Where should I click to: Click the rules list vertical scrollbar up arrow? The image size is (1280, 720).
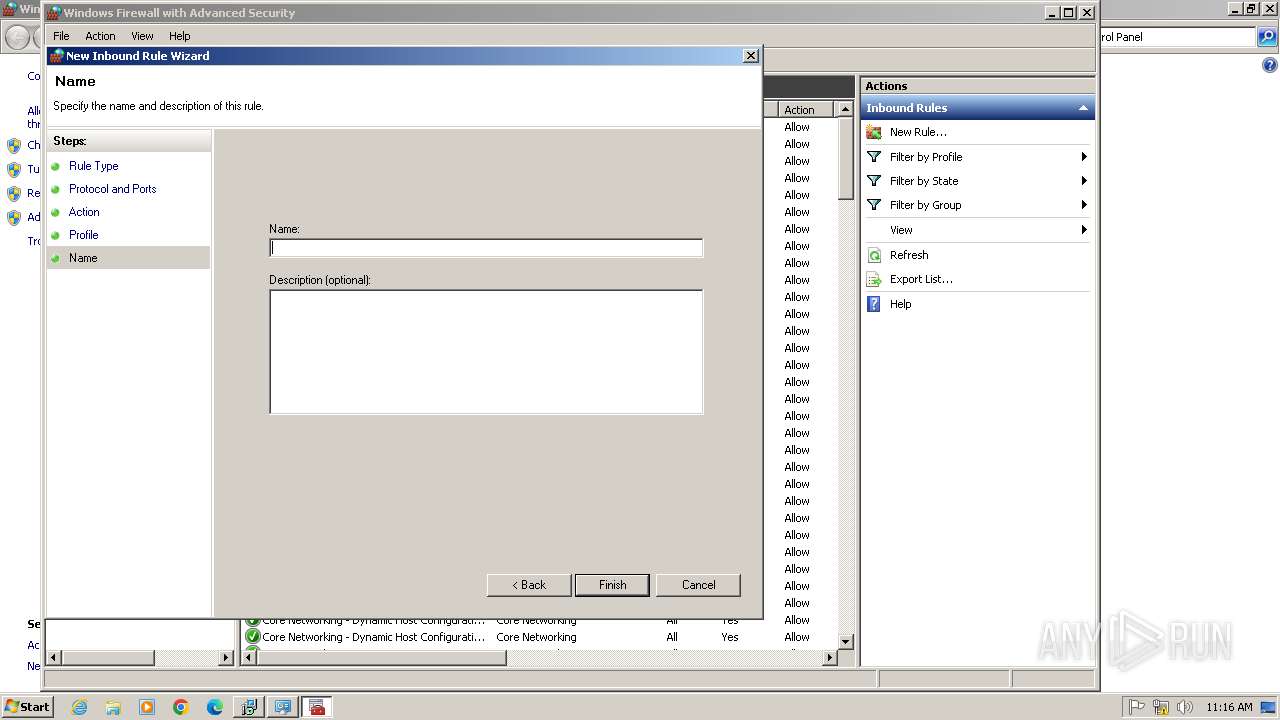845,109
